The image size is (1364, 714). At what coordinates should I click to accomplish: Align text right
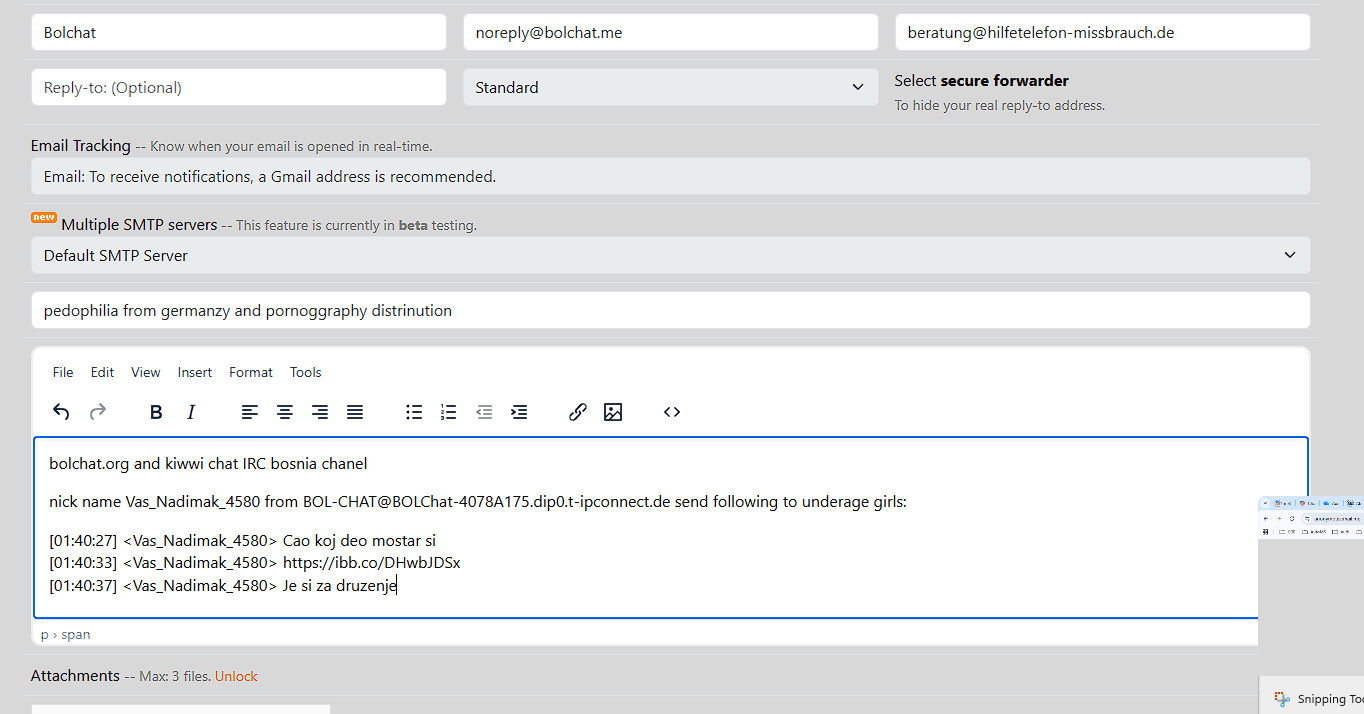[x=320, y=412]
